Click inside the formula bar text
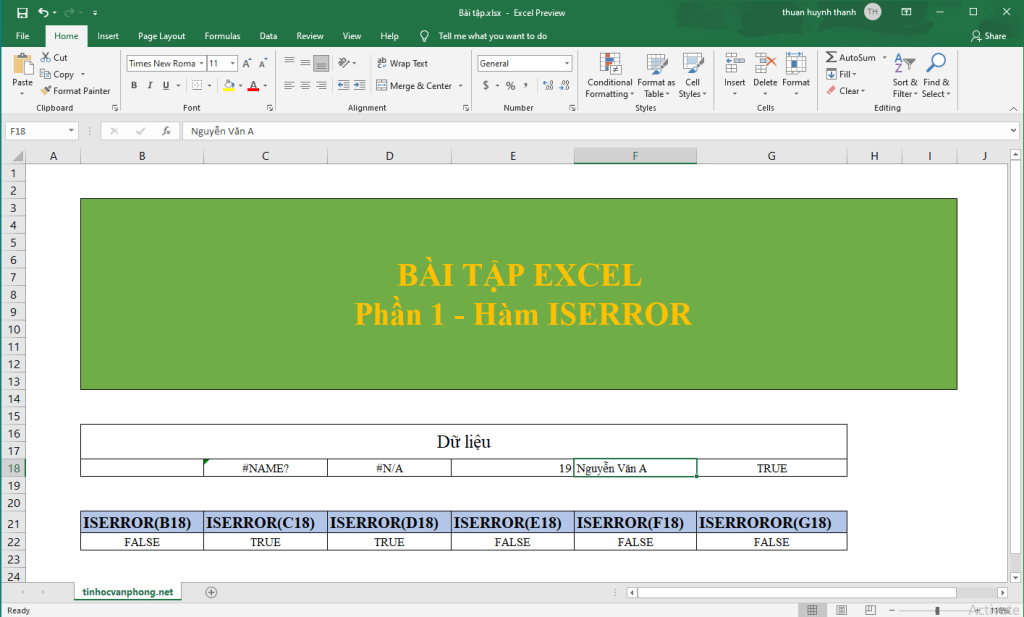Image resolution: width=1024 pixels, height=617 pixels. coord(222,131)
